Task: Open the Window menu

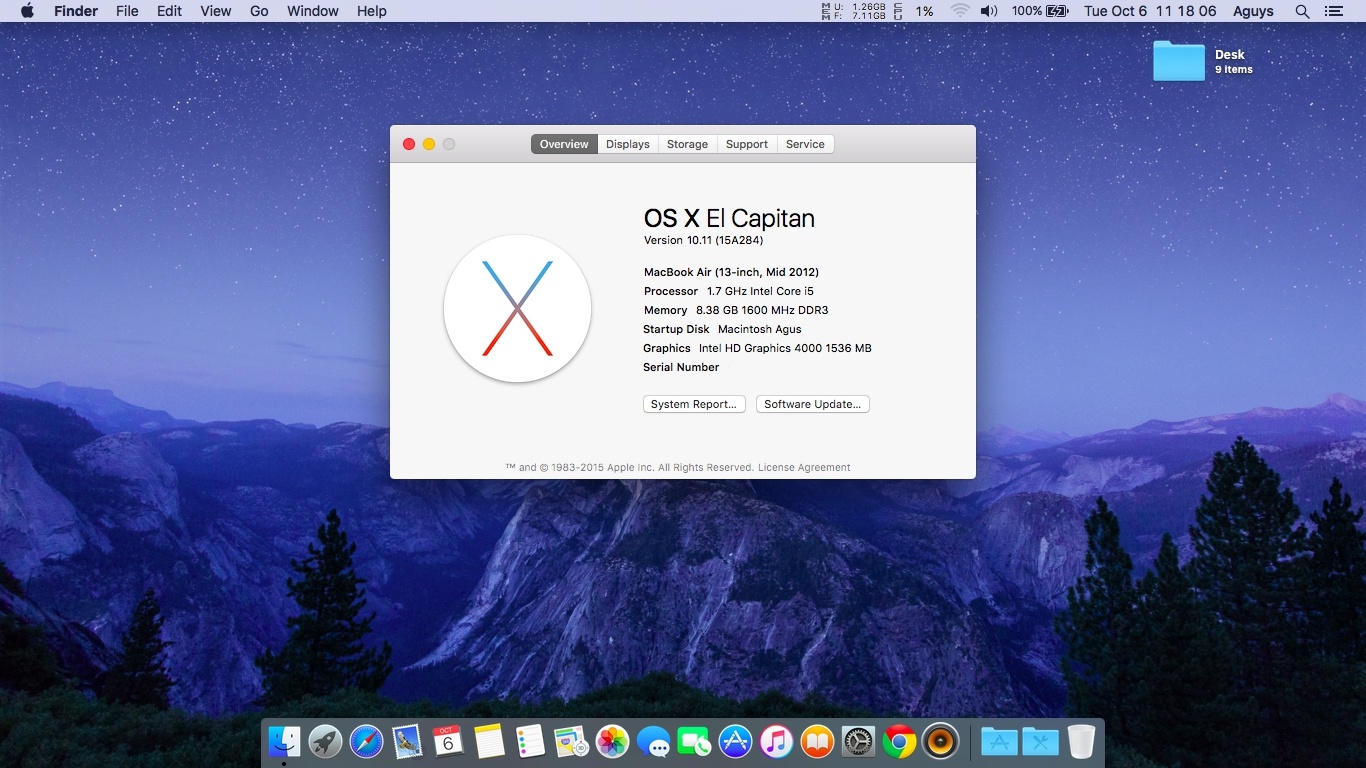Action: 313,11
